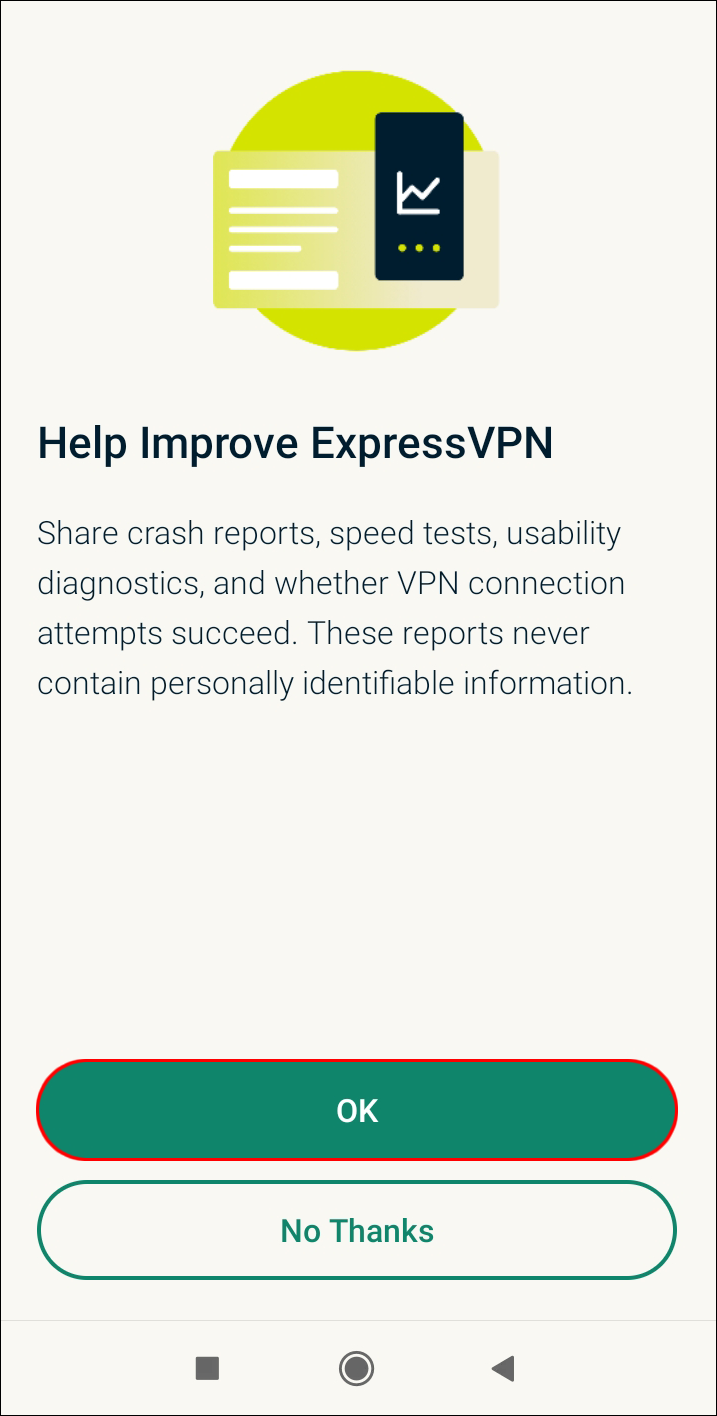Tap the bottom white bar in form card

pyautogui.click(x=283, y=280)
